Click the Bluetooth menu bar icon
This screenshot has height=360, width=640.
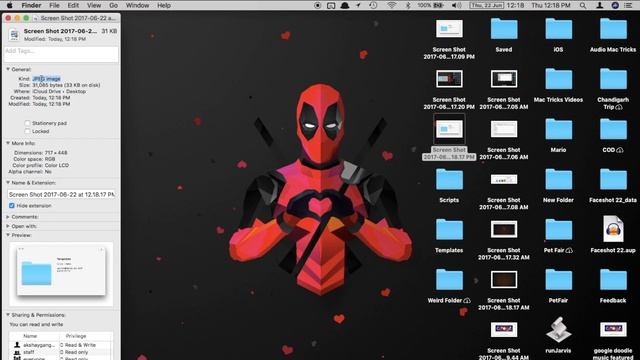pyautogui.click(x=408, y=5)
